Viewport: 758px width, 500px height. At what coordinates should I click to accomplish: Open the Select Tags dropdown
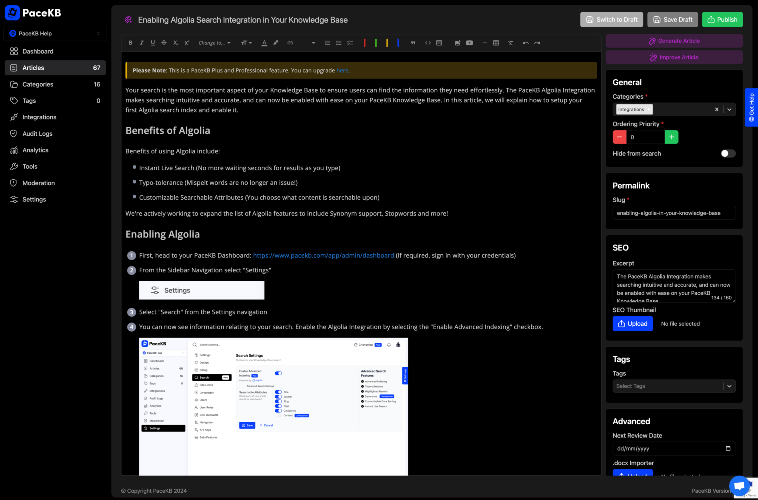click(x=674, y=386)
